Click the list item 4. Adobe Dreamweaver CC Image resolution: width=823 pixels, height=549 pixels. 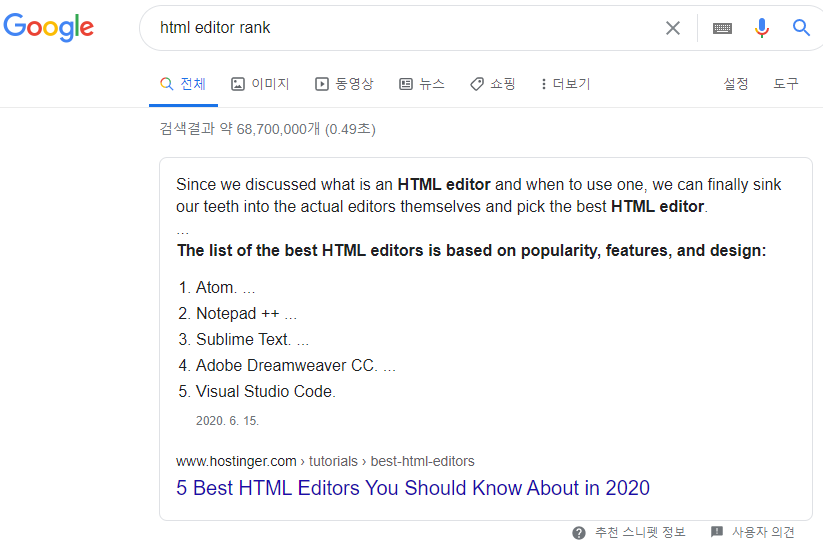[x=287, y=365]
